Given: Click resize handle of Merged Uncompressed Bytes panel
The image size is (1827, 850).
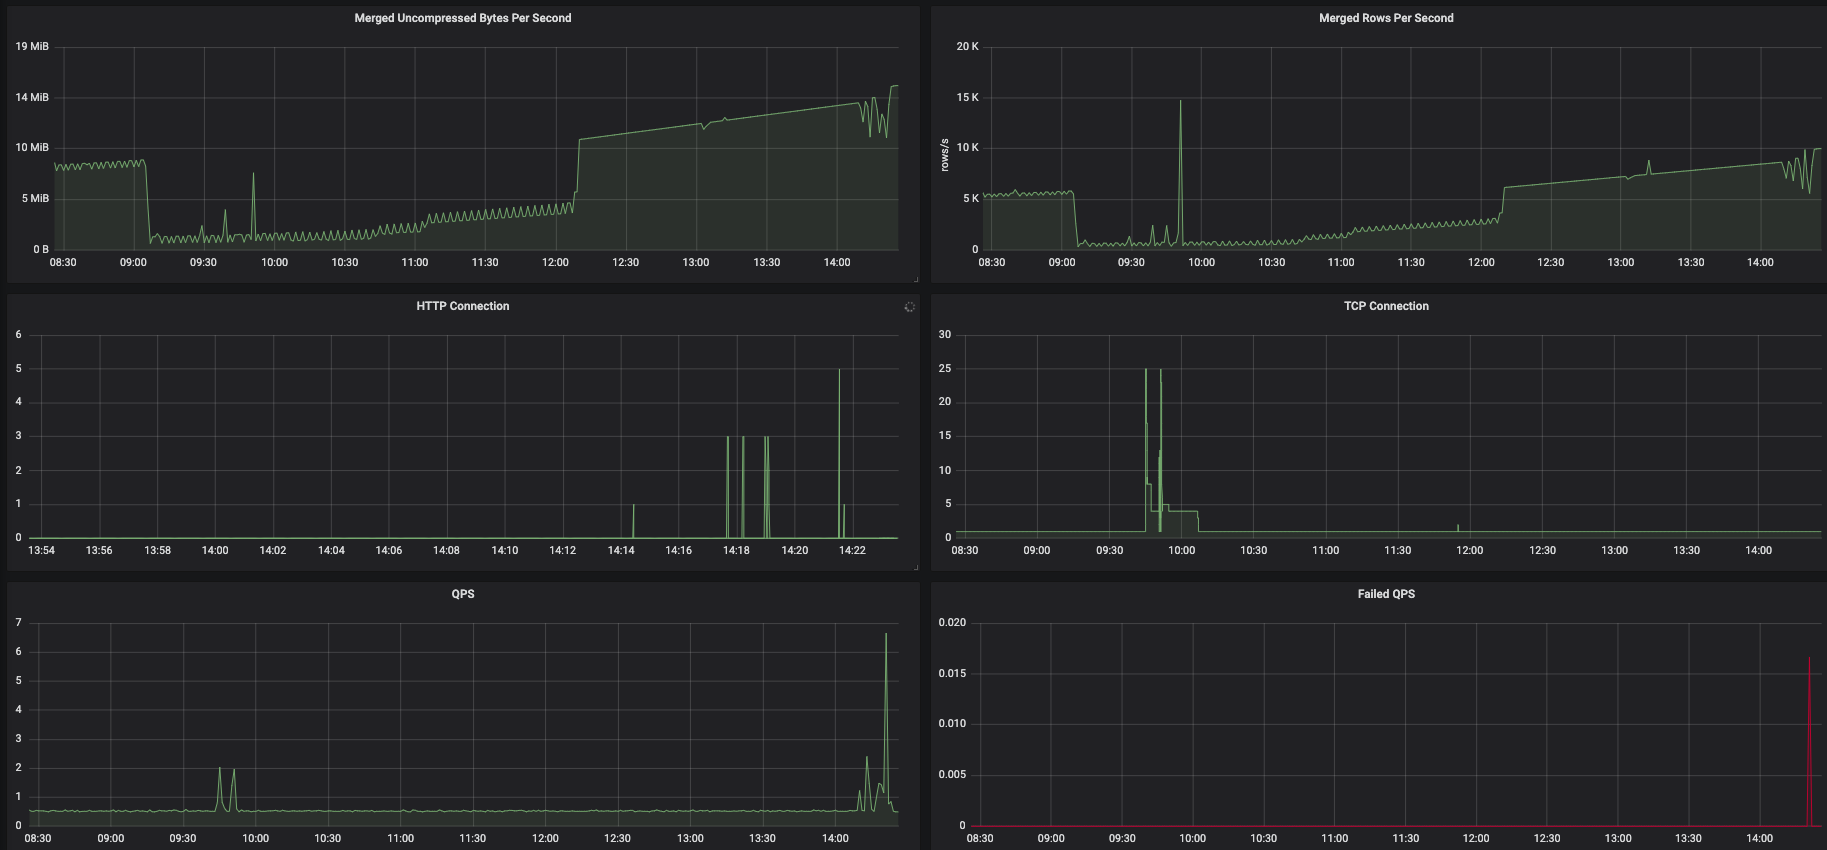Looking at the screenshot, I should [915, 279].
